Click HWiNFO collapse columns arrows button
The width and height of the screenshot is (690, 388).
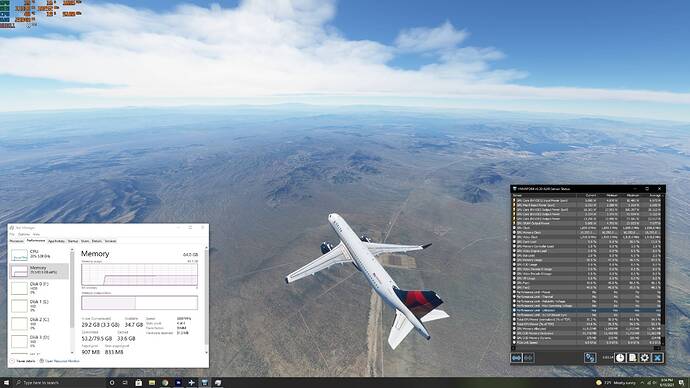point(529,358)
